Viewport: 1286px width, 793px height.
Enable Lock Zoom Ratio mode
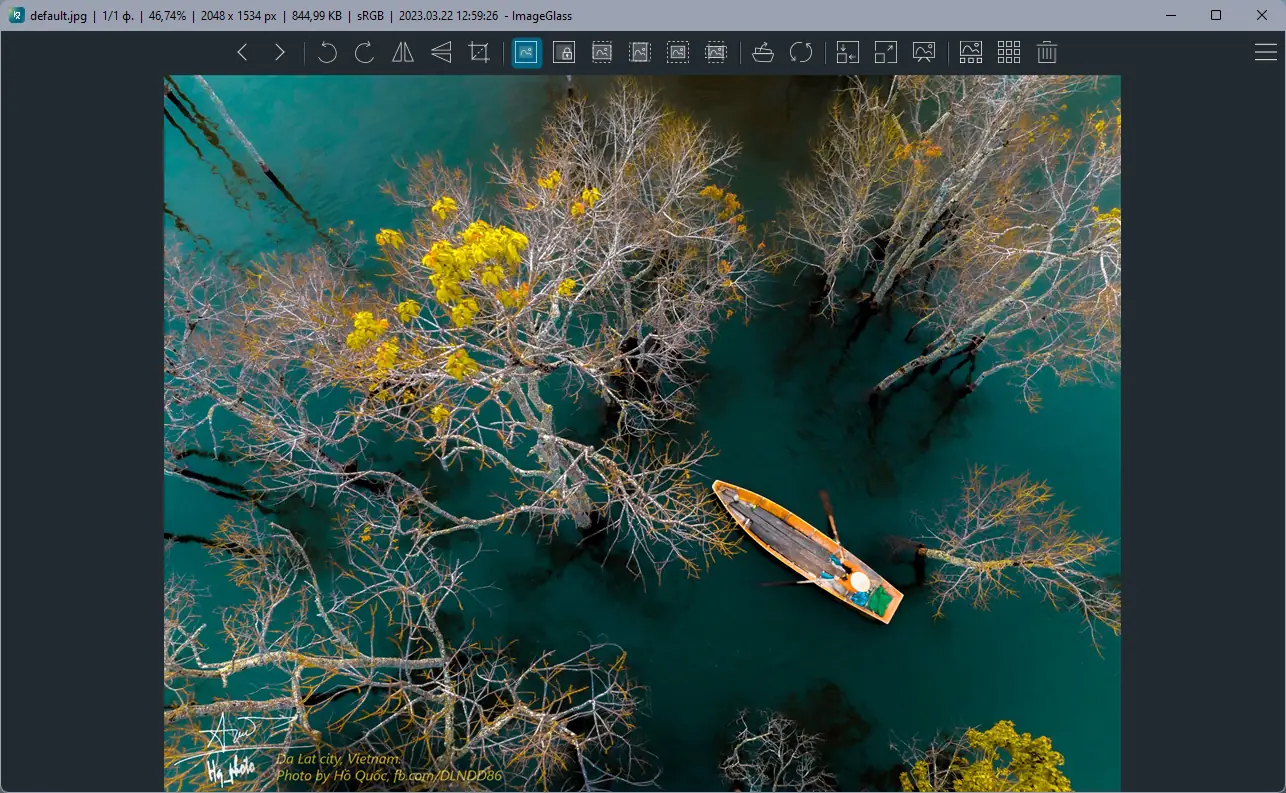click(x=564, y=53)
